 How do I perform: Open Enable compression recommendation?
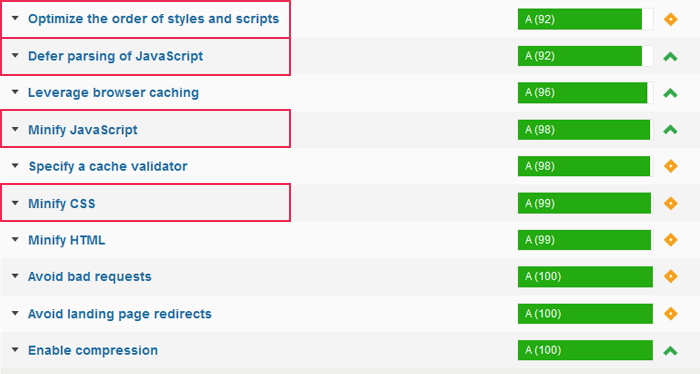pyautogui.click(x=93, y=350)
